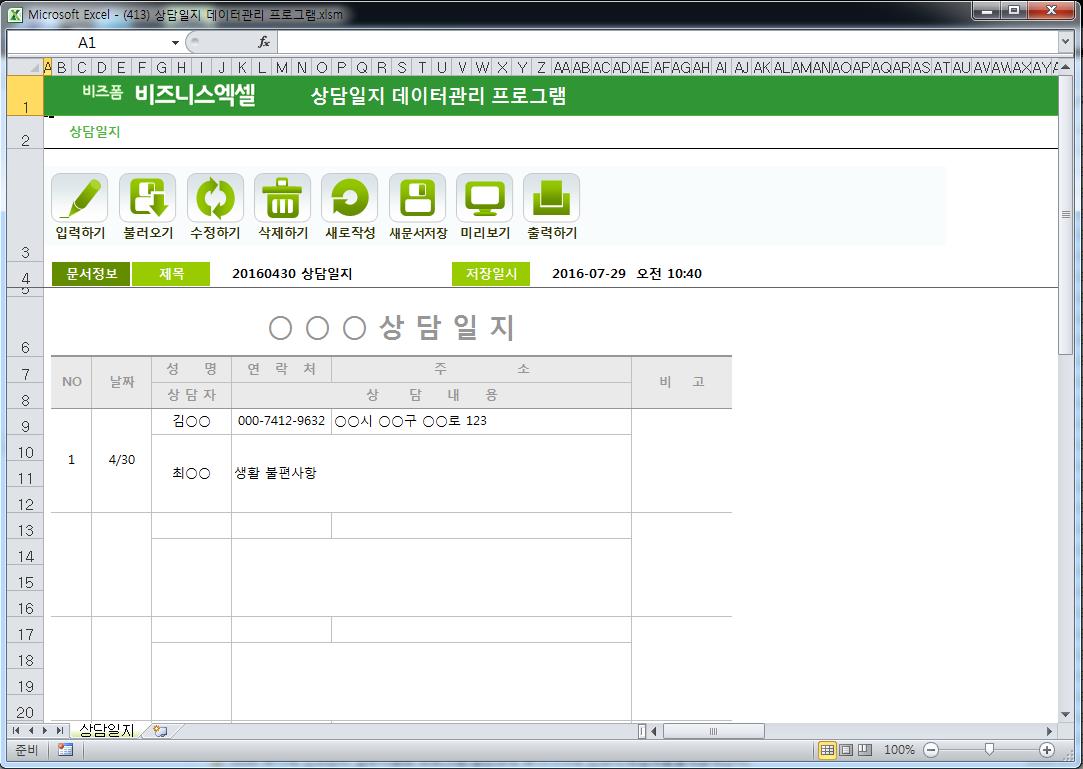Click the insert new worksheet tab icon

[x=161, y=730]
